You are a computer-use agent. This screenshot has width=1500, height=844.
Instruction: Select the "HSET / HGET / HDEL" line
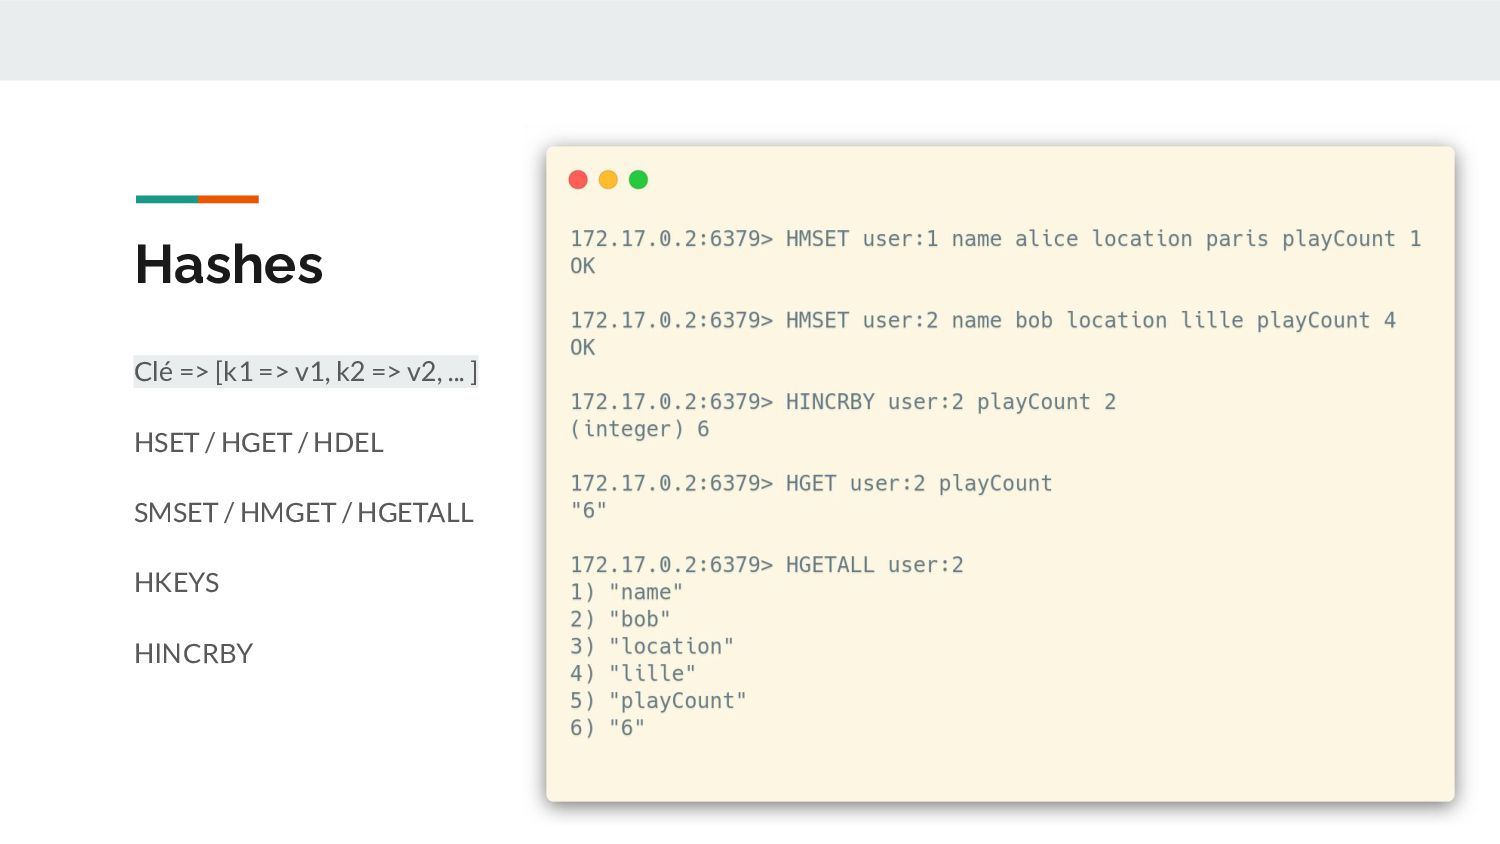258,443
